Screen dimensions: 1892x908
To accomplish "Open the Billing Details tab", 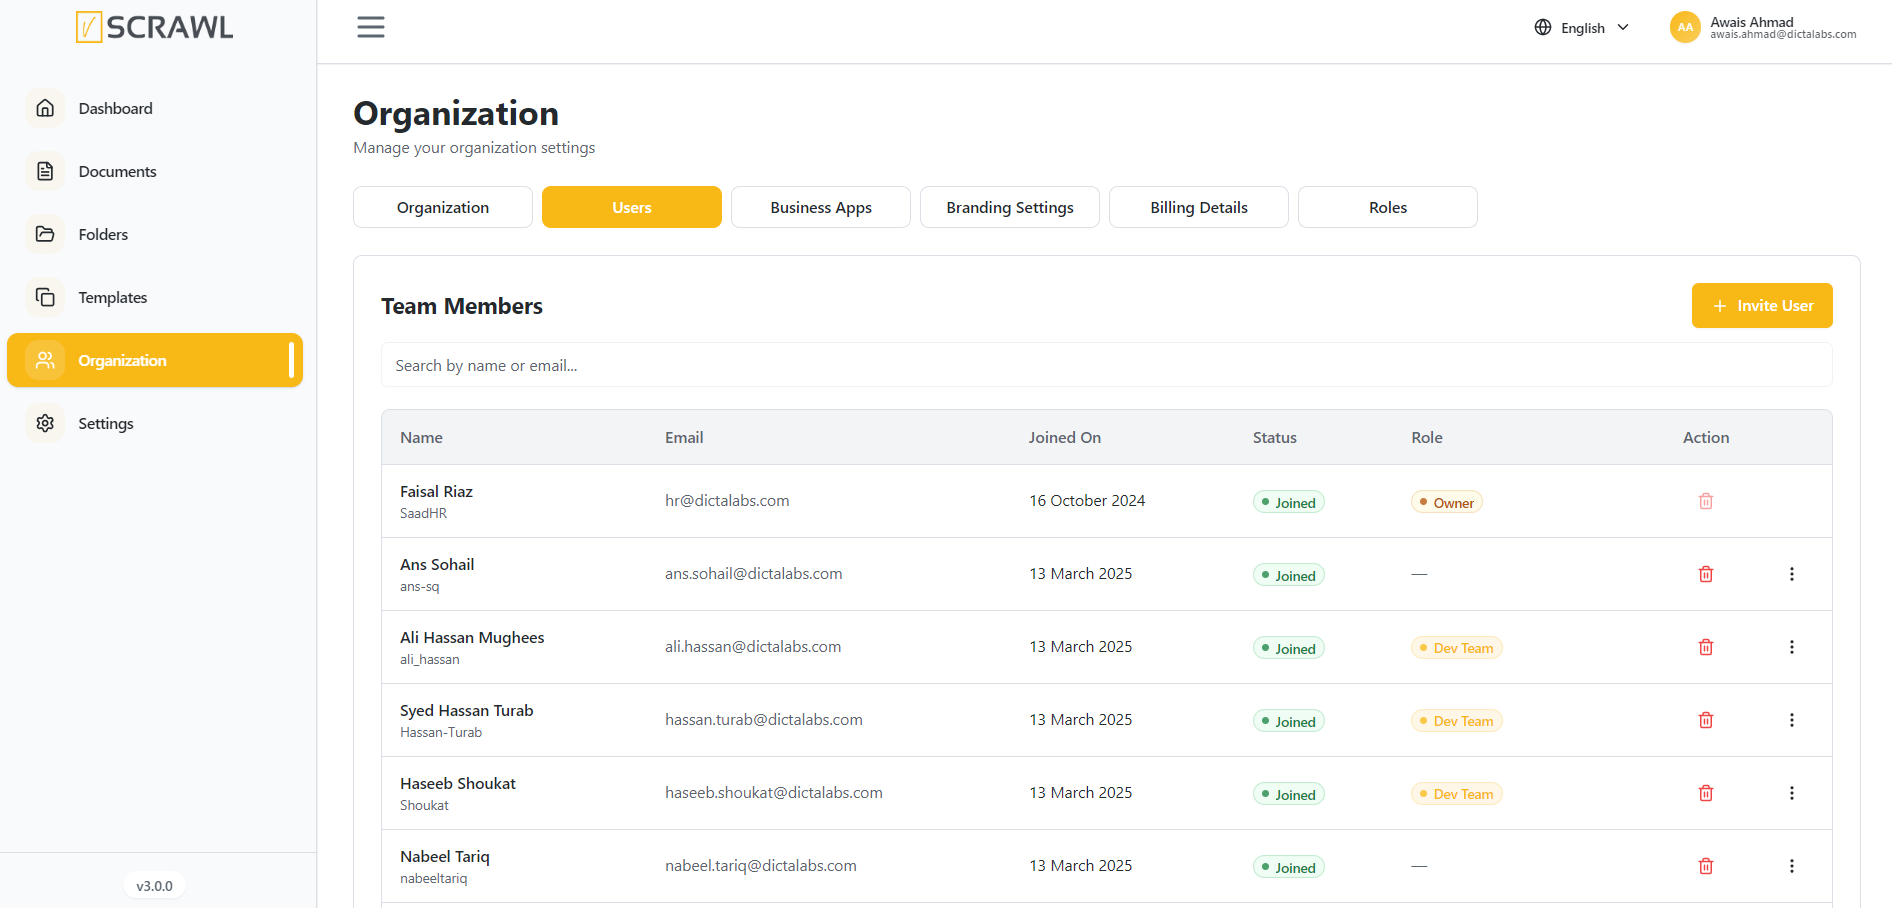I will click(1199, 207).
